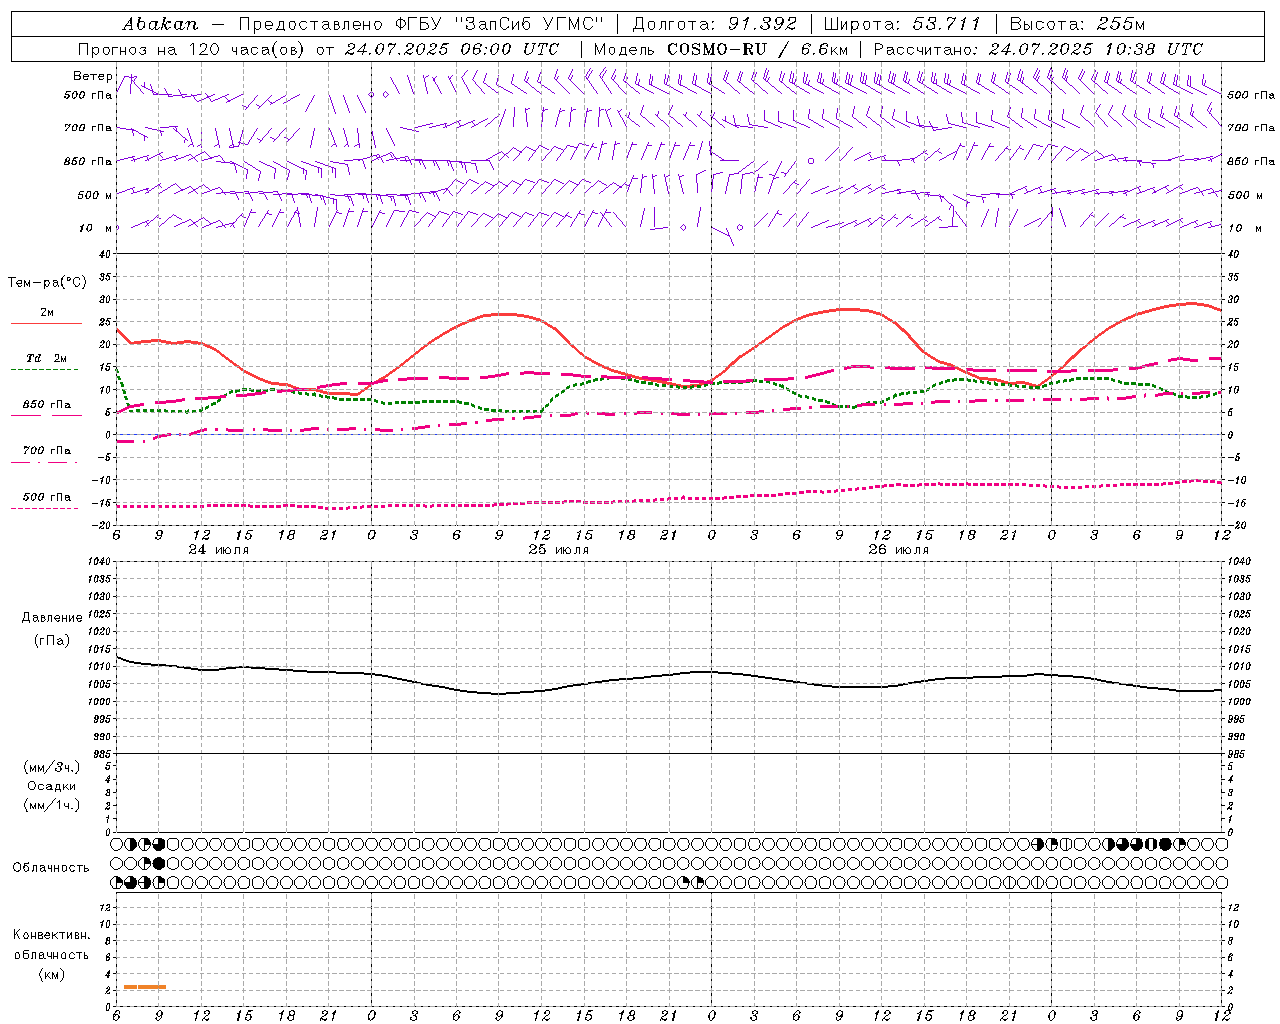Select the Прогноз на 120 часа(ов) text
1280x1024 pixels.
point(194,49)
